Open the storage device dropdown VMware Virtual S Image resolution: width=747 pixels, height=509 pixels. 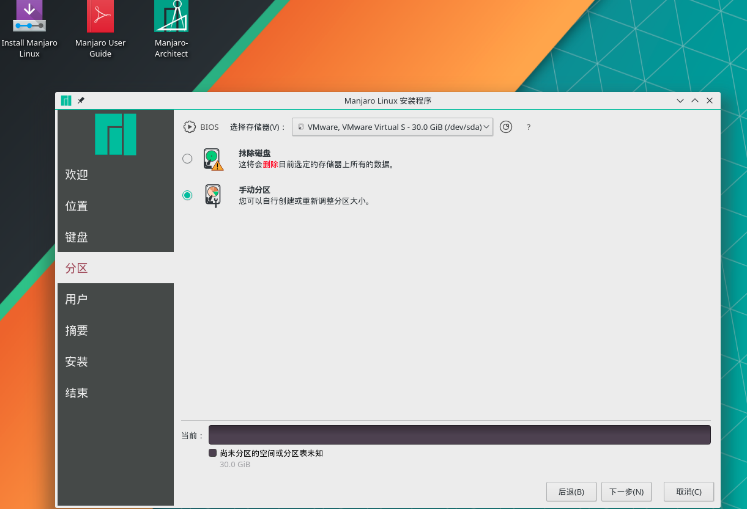click(x=393, y=127)
